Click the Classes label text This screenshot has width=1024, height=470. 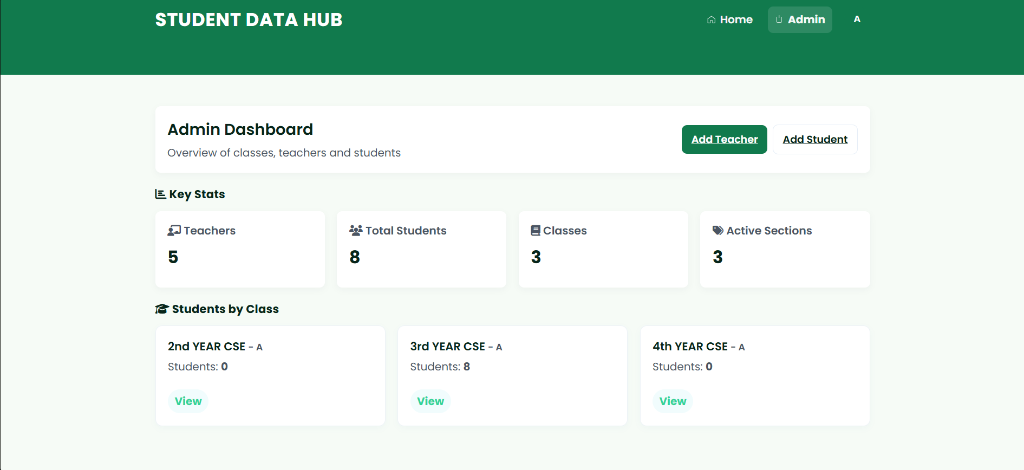[x=565, y=230]
